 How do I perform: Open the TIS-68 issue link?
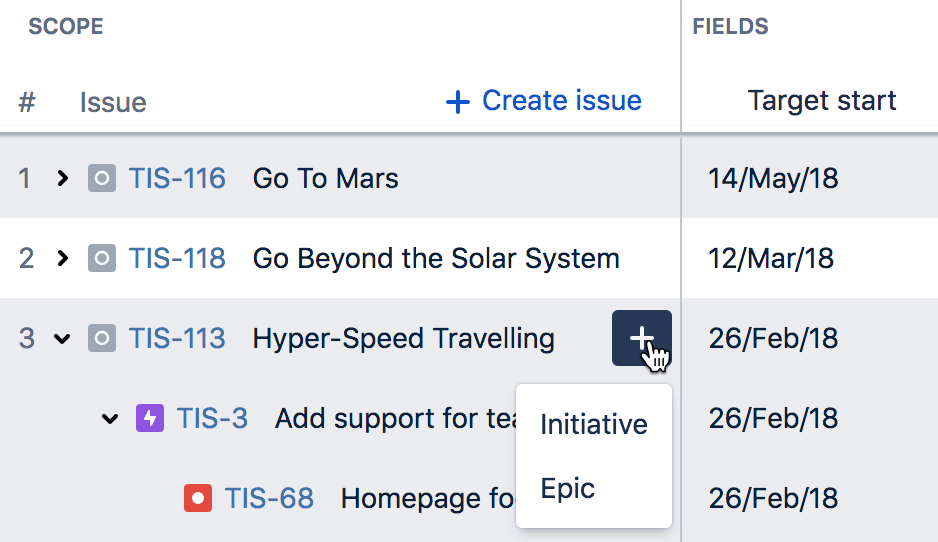(269, 498)
